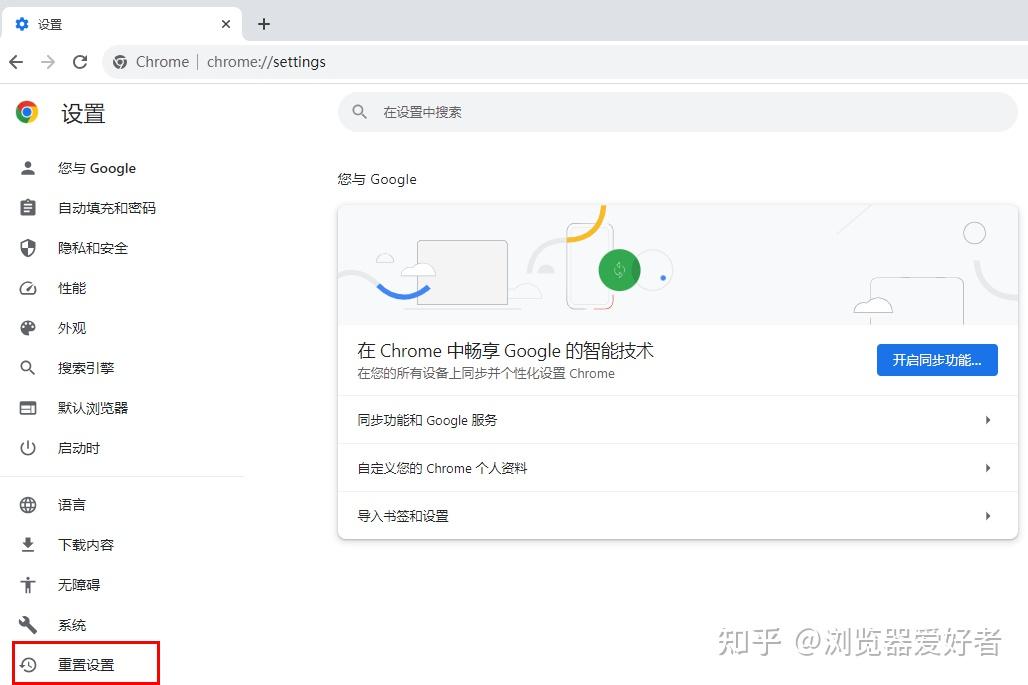1028x685 pixels.
Task: Click the 开启同步功能 button
Action: [937, 360]
